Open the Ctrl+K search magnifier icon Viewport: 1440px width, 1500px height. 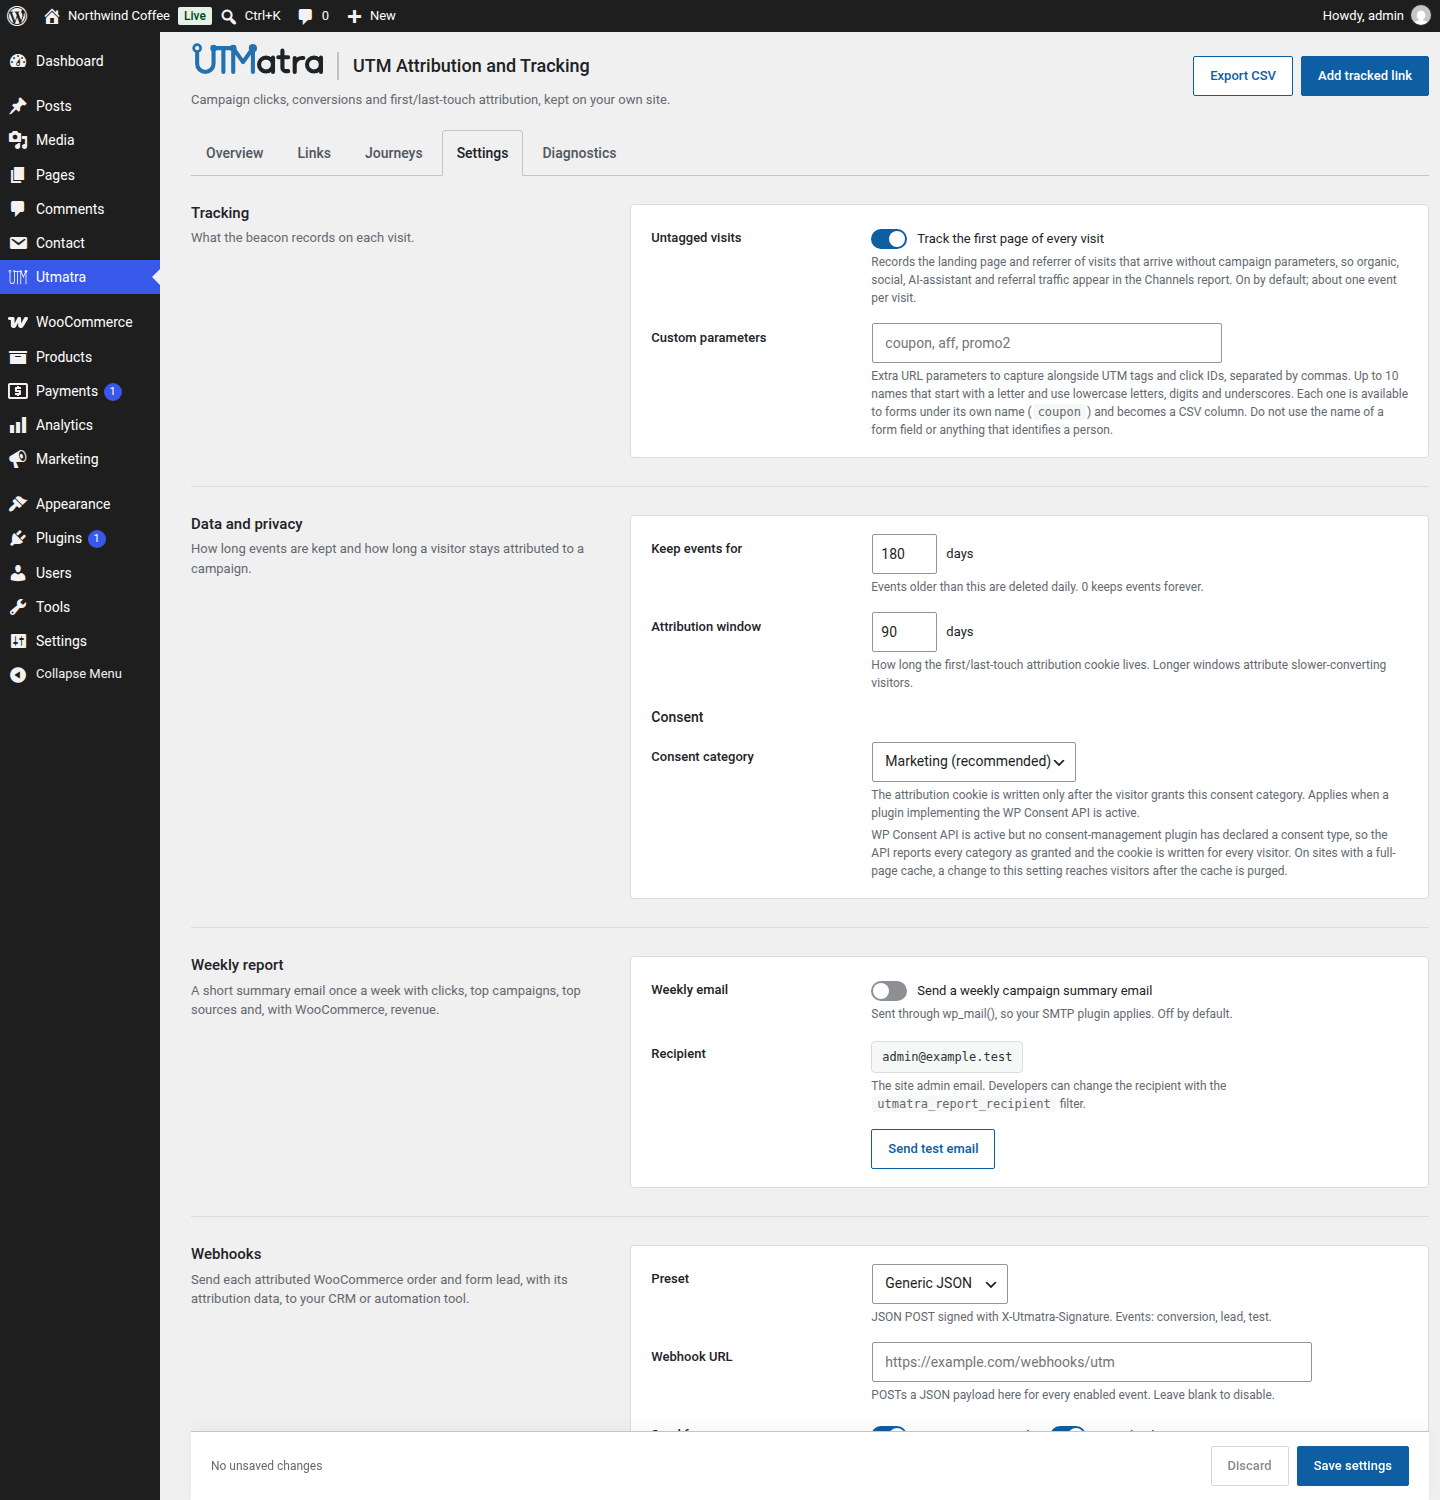pos(229,16)
